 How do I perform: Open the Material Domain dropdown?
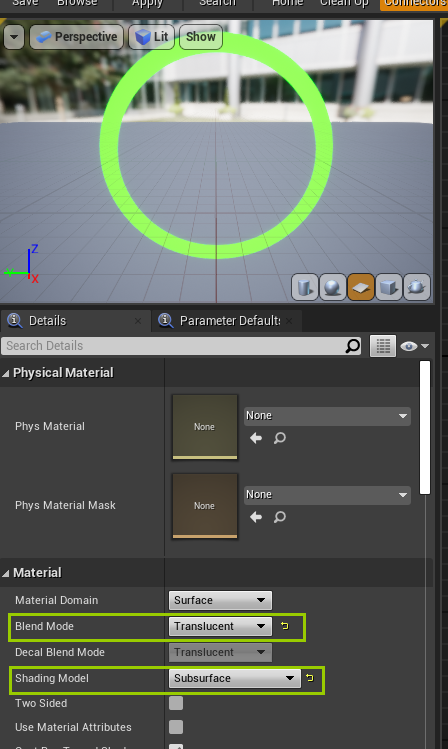[220, 600]
